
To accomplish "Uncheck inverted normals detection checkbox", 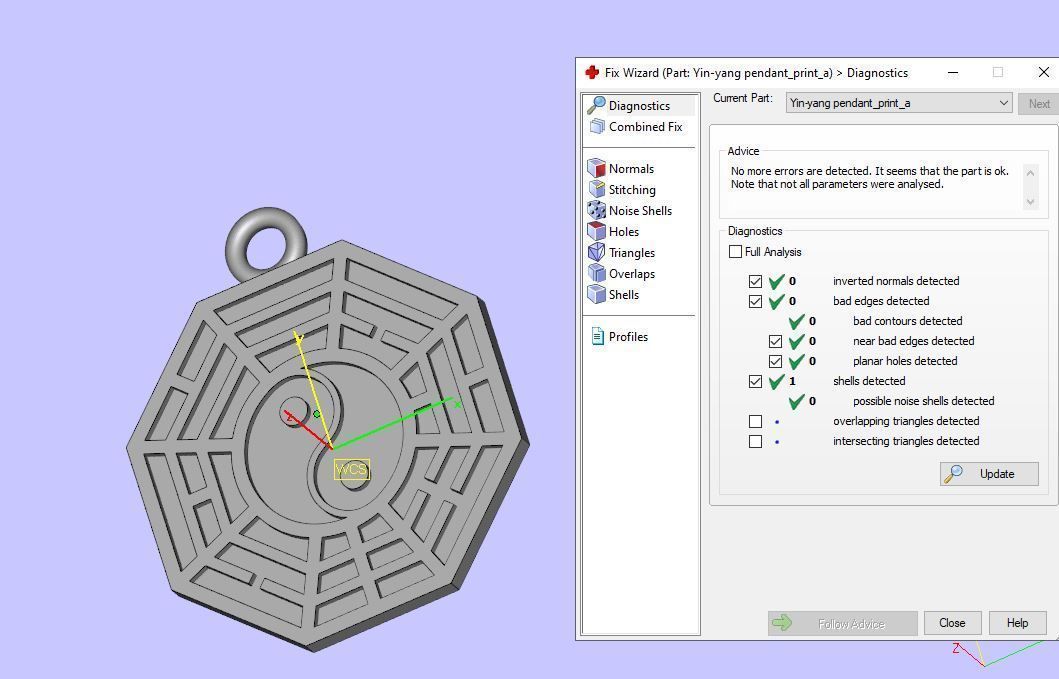I will pyautogui.click(x=755, y=281).
